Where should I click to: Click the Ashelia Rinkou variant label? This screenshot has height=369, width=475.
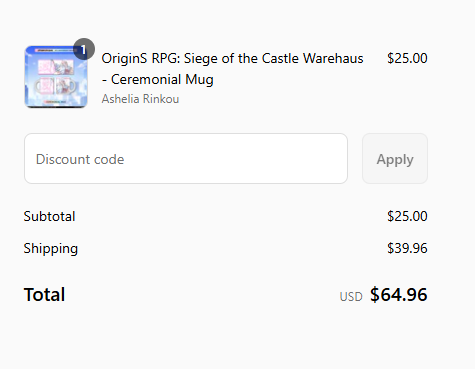pos(140,99)
